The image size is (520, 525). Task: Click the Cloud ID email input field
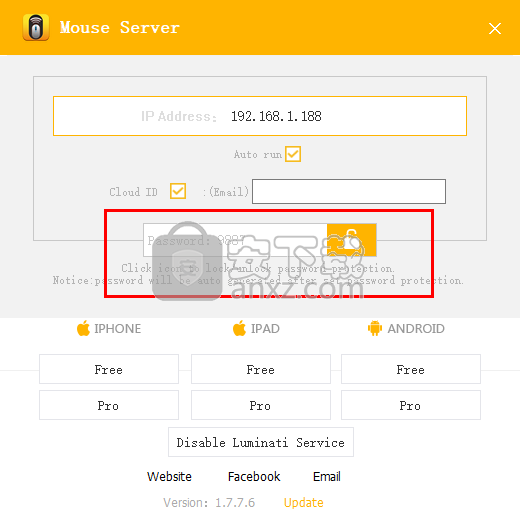tap(349, 191)
